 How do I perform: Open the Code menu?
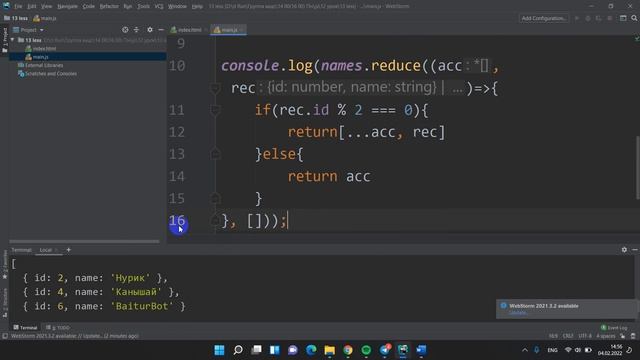coord(89,7)
